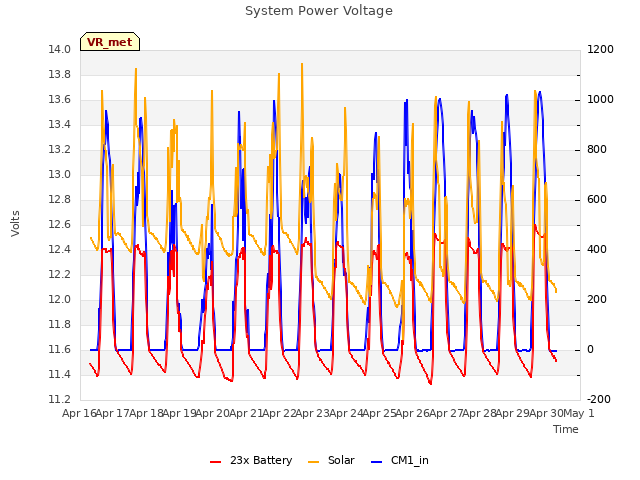Click the Apr 26 date tick label
Viewport: 640px width, 480px height.
click(x=413, y=413)
